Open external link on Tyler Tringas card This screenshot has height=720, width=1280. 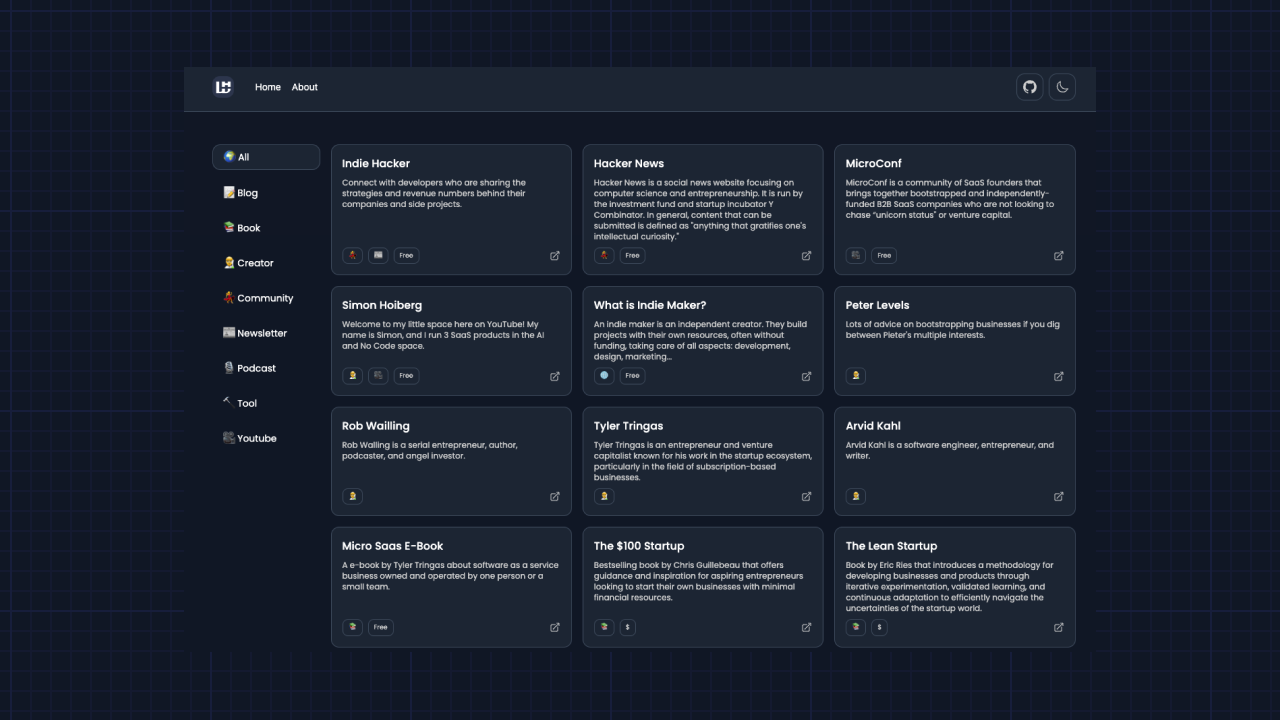[807, 497]
